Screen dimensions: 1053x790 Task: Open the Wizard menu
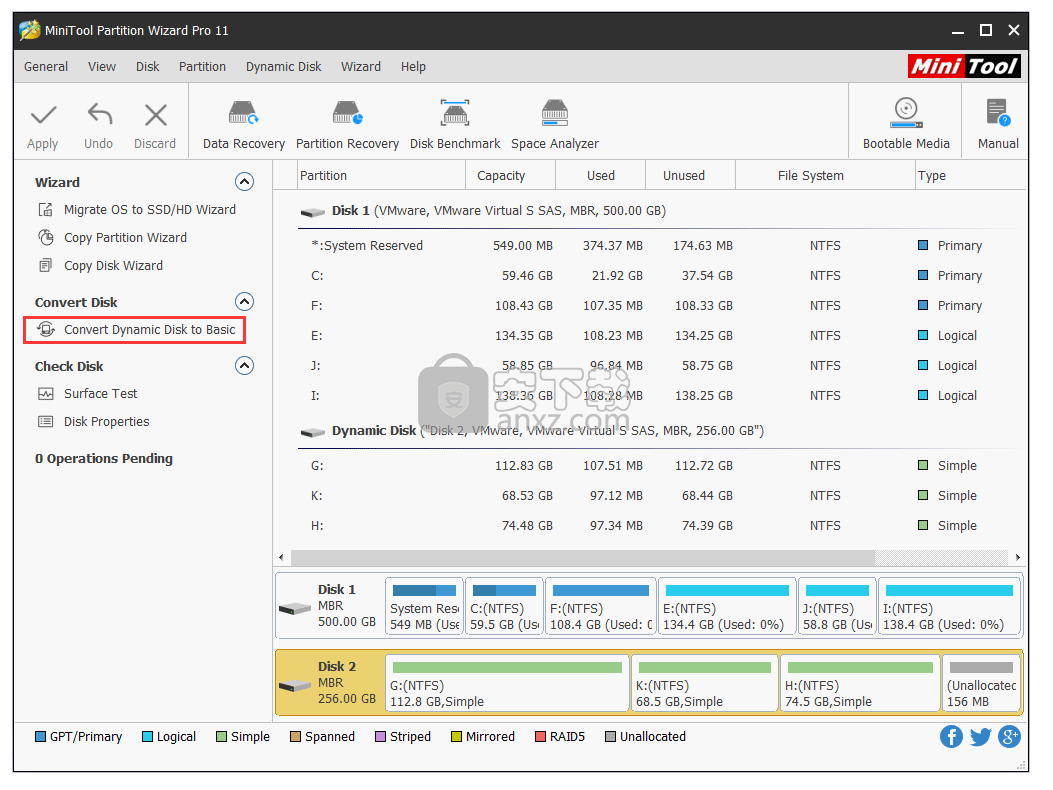coord(361,67)
